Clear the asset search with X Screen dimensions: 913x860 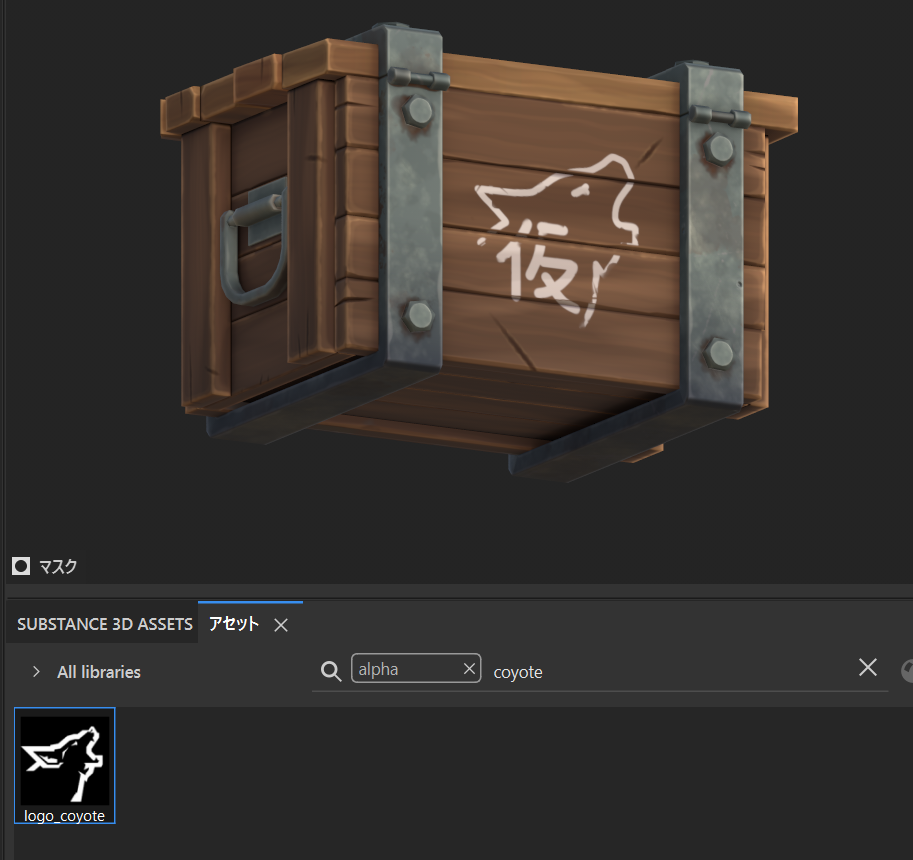point(867,668)
